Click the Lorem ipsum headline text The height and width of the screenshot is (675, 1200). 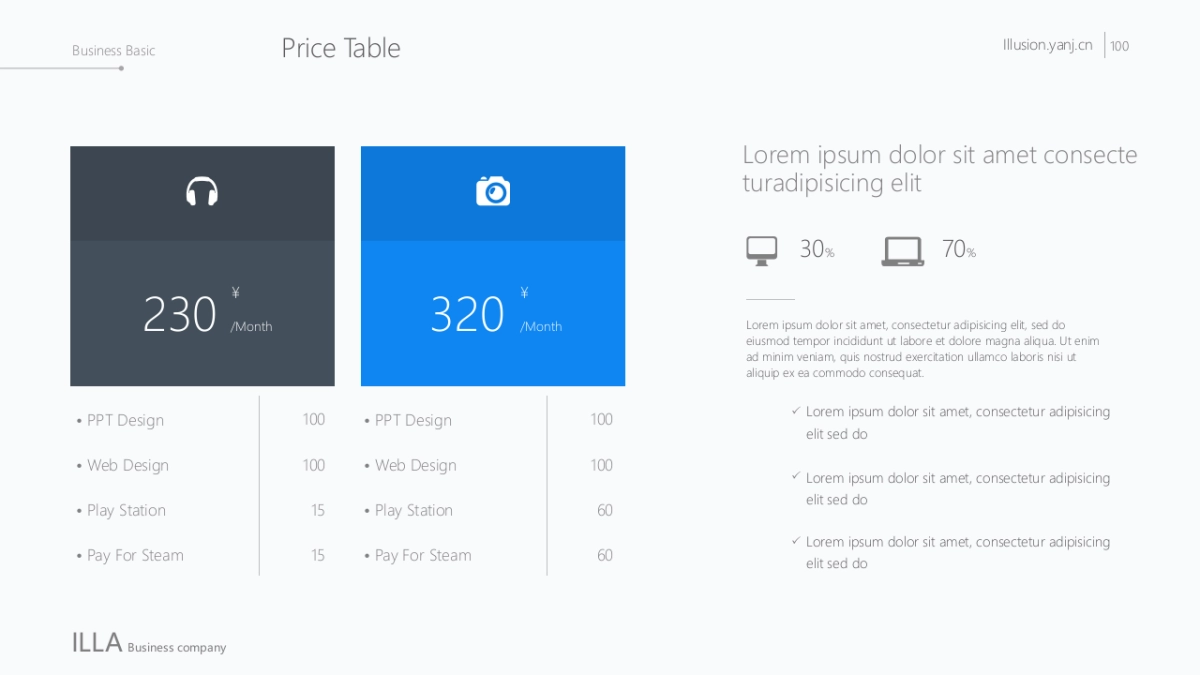[939, 168]
